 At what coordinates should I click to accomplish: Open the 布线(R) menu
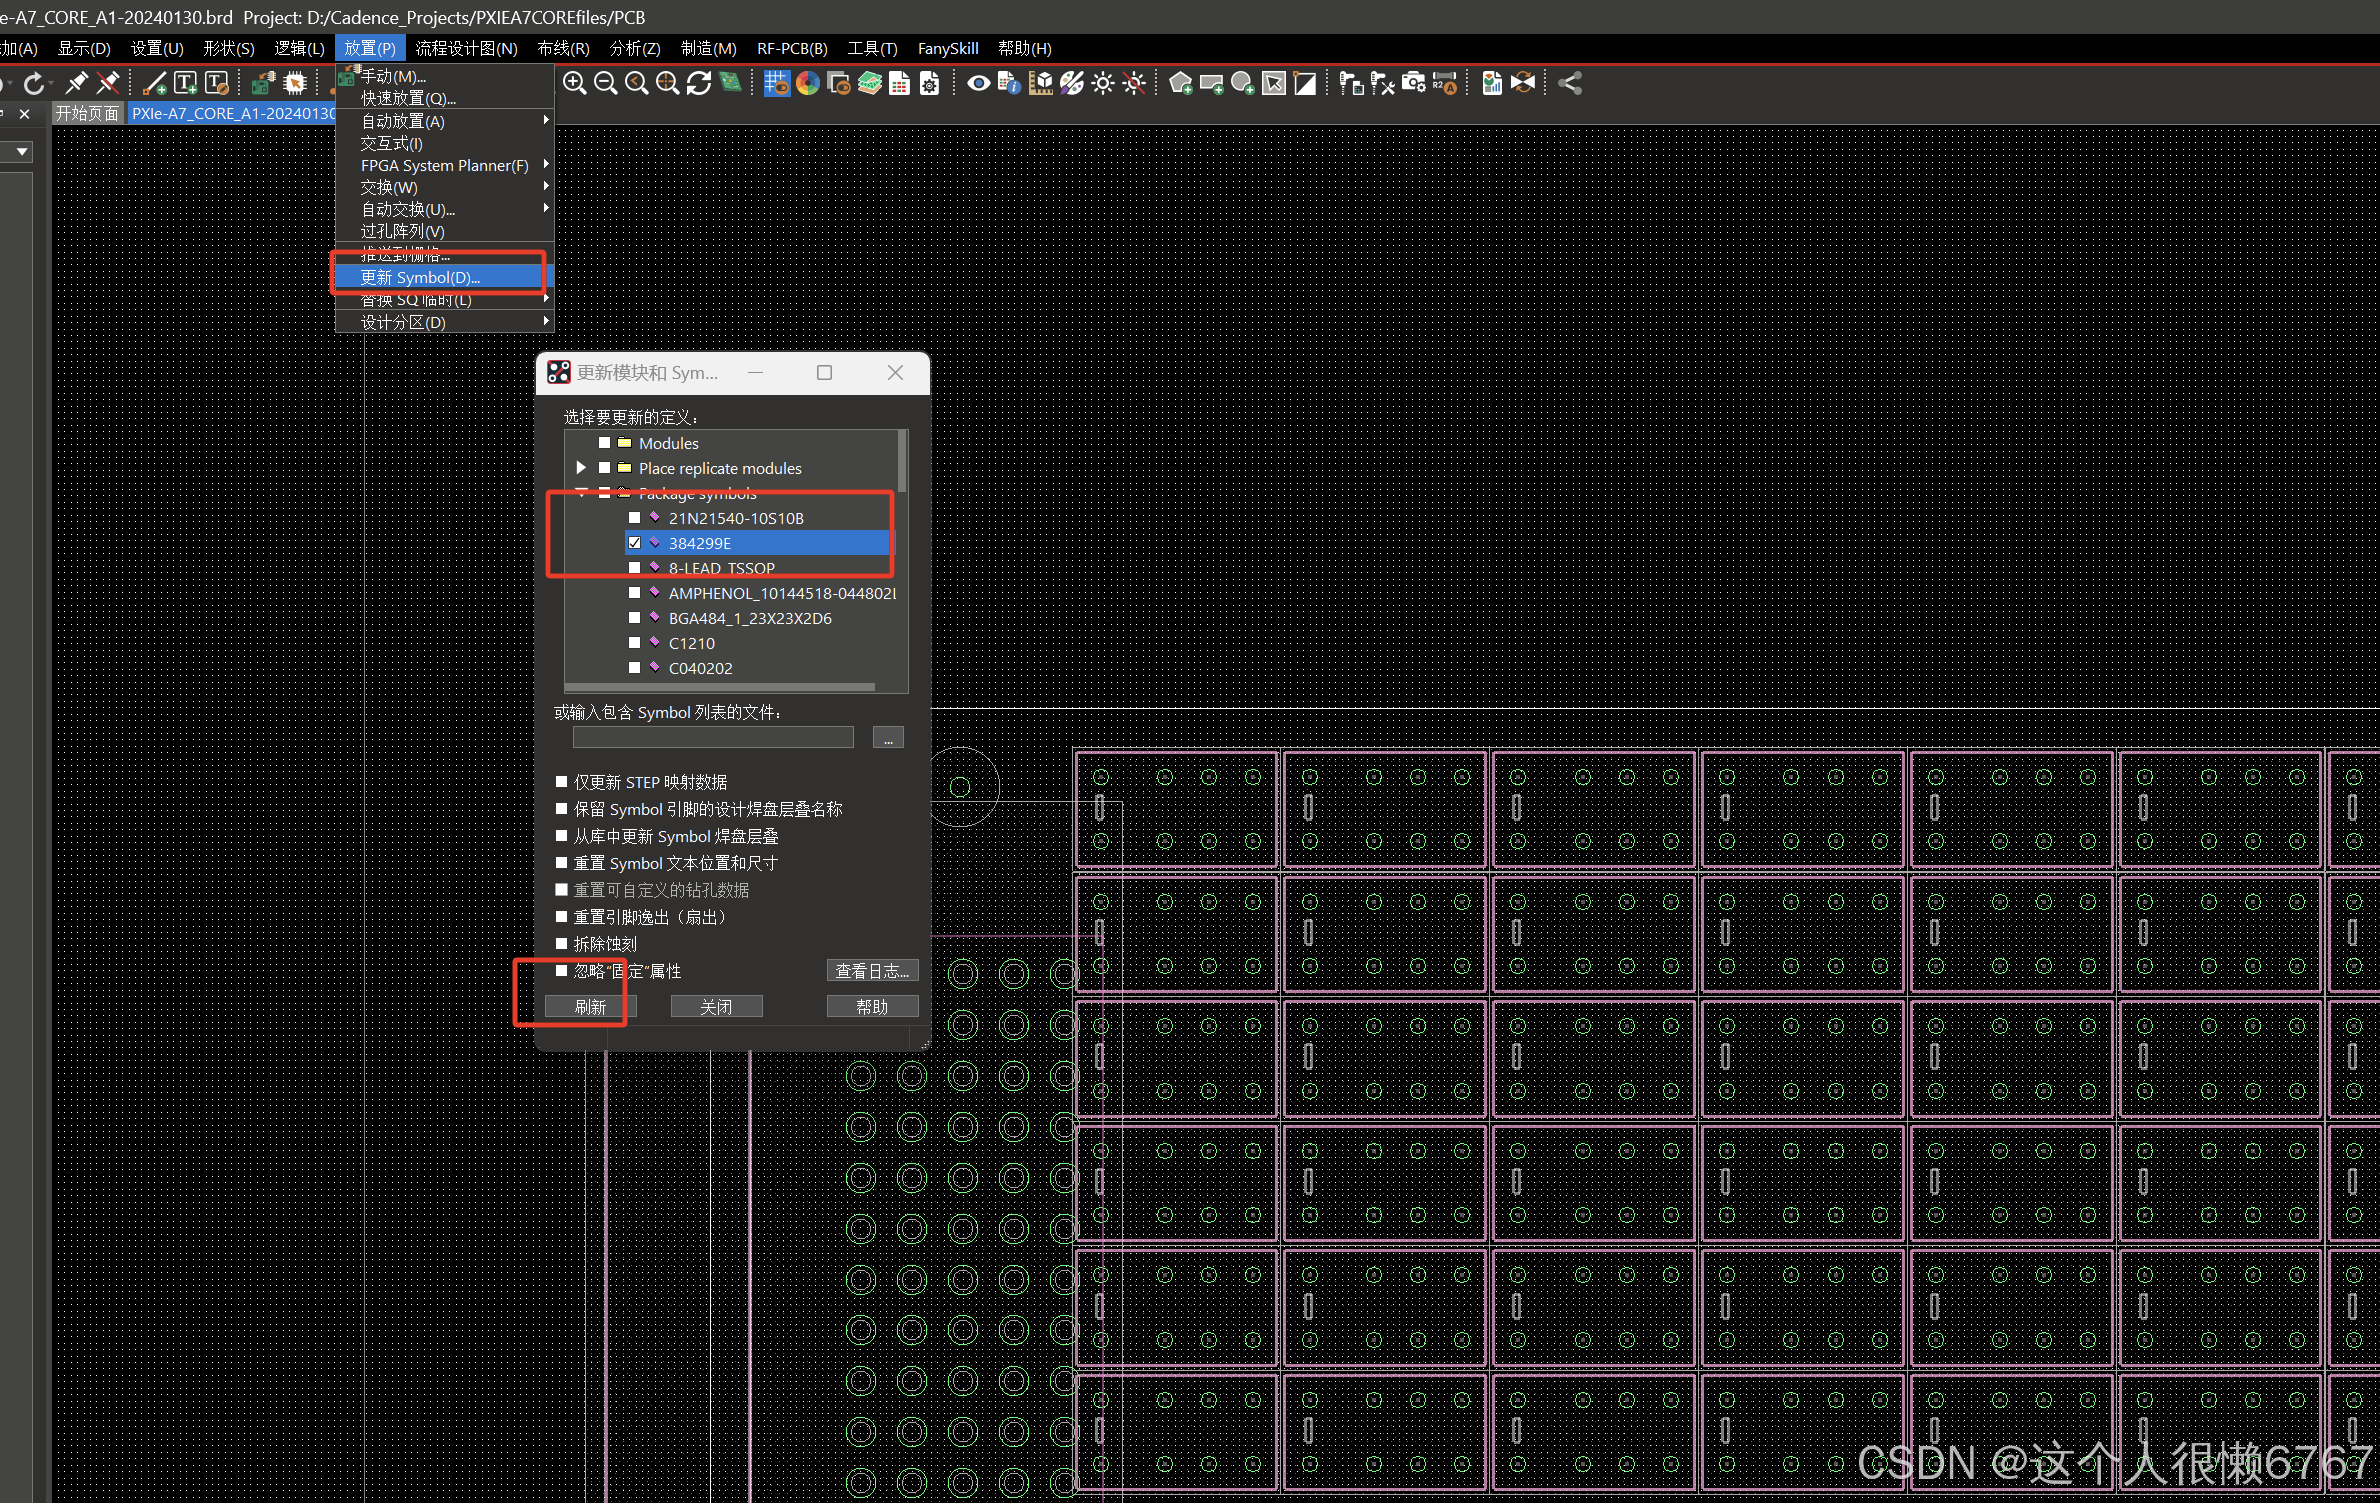tap(563, 48)
